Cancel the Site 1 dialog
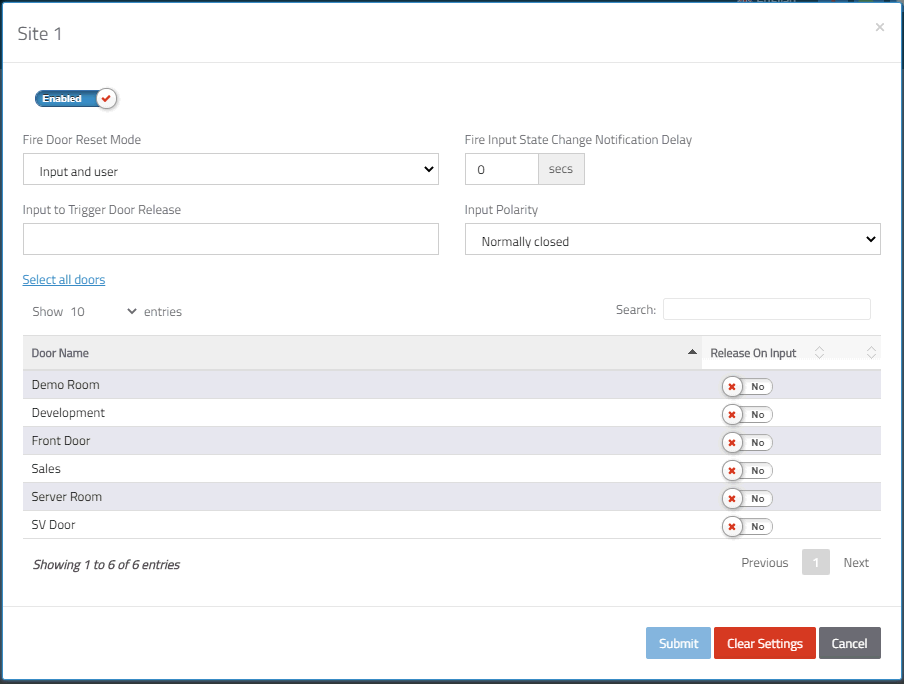This screenshot has width=904, height=684. coord(850,643)
